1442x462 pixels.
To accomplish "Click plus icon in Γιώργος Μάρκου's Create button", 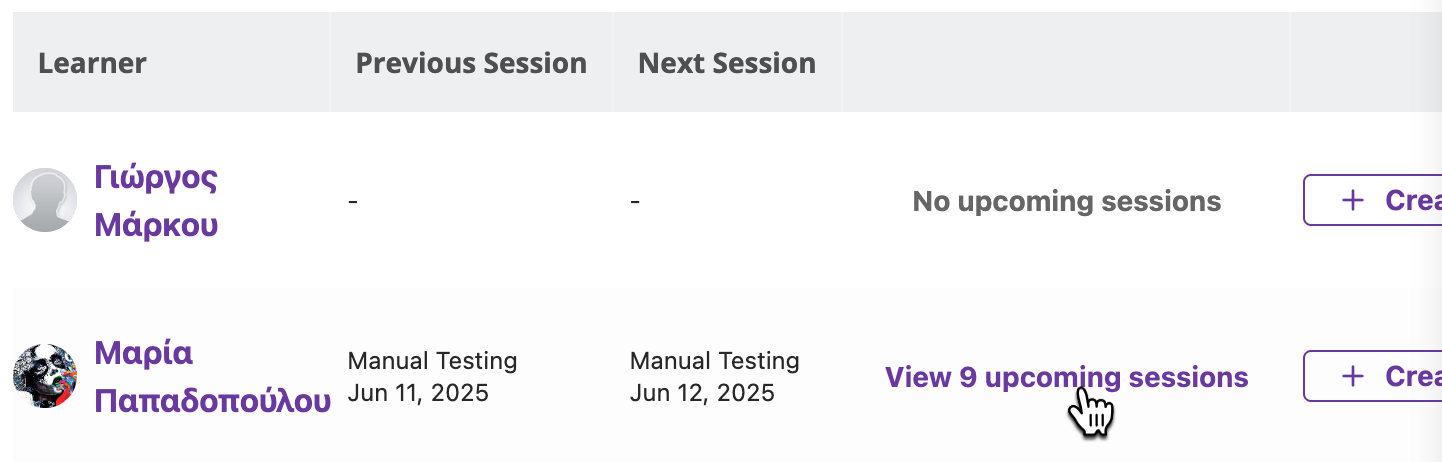I will coord(1352,200).
